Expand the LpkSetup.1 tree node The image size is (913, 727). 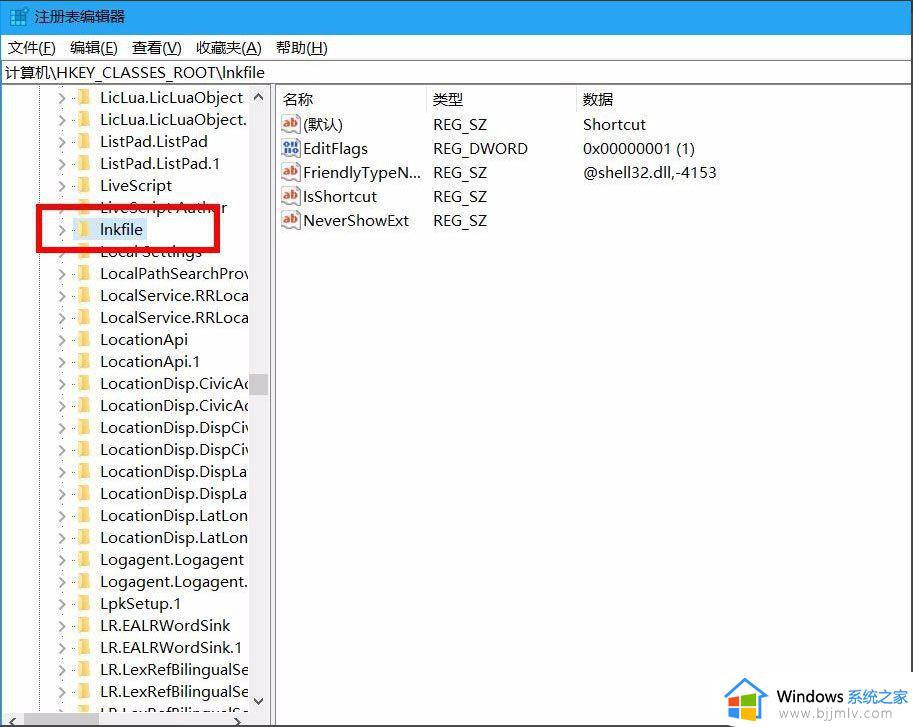(62, 604)
